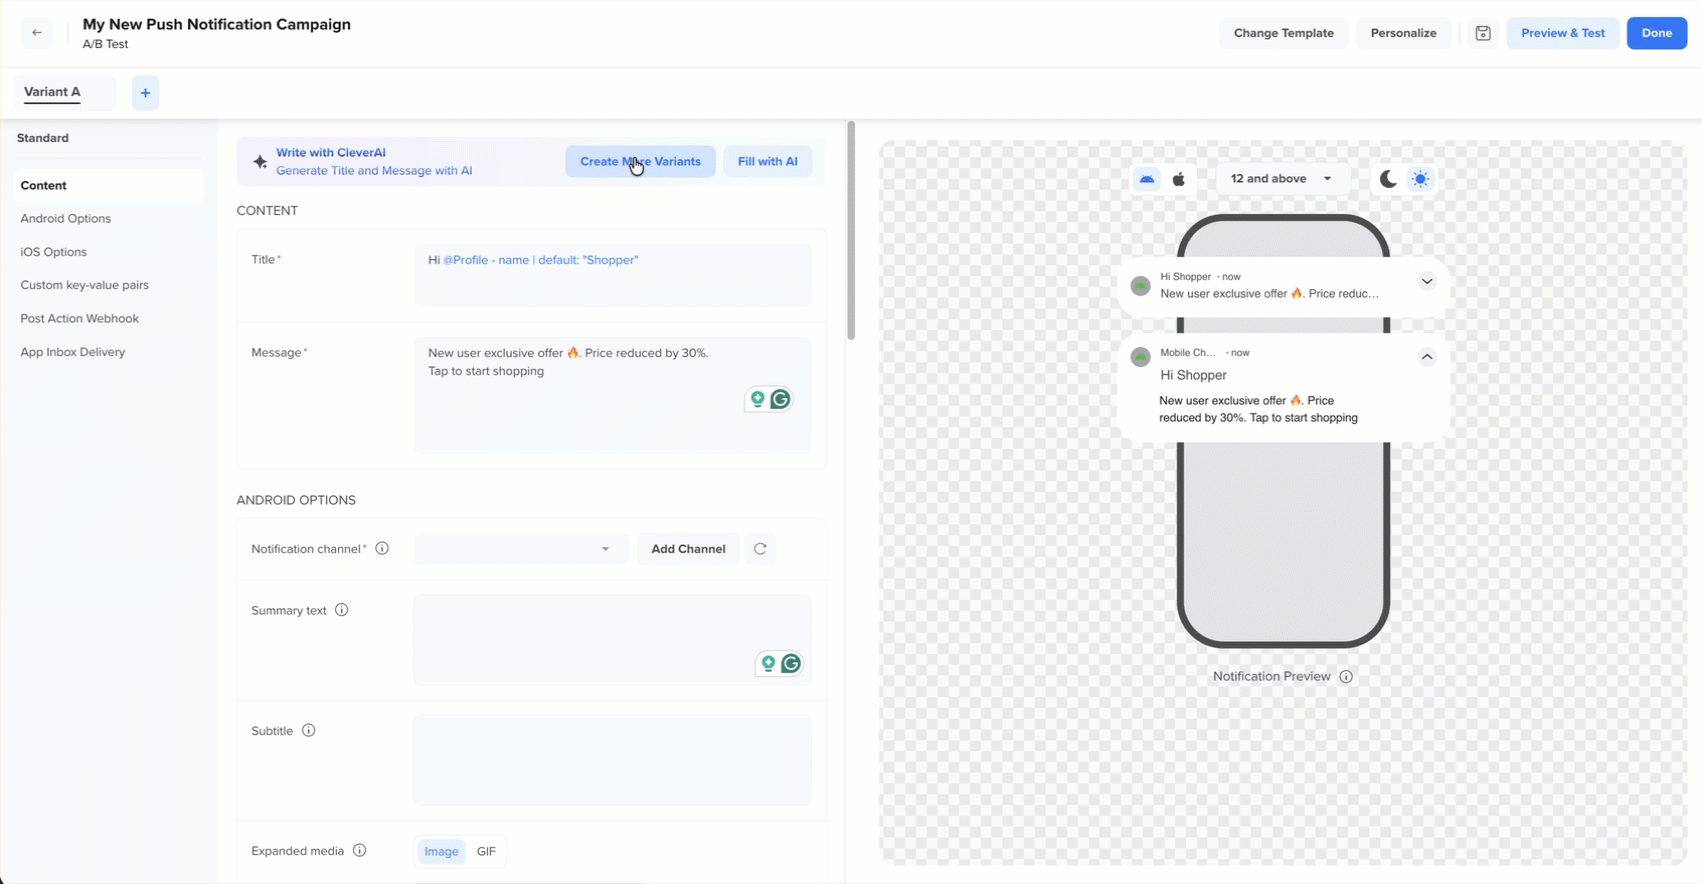Image resolution: width=1702 pixels, height=884 pixels.
Task: Add a new variant with plus icon
Action: point(145,93)
